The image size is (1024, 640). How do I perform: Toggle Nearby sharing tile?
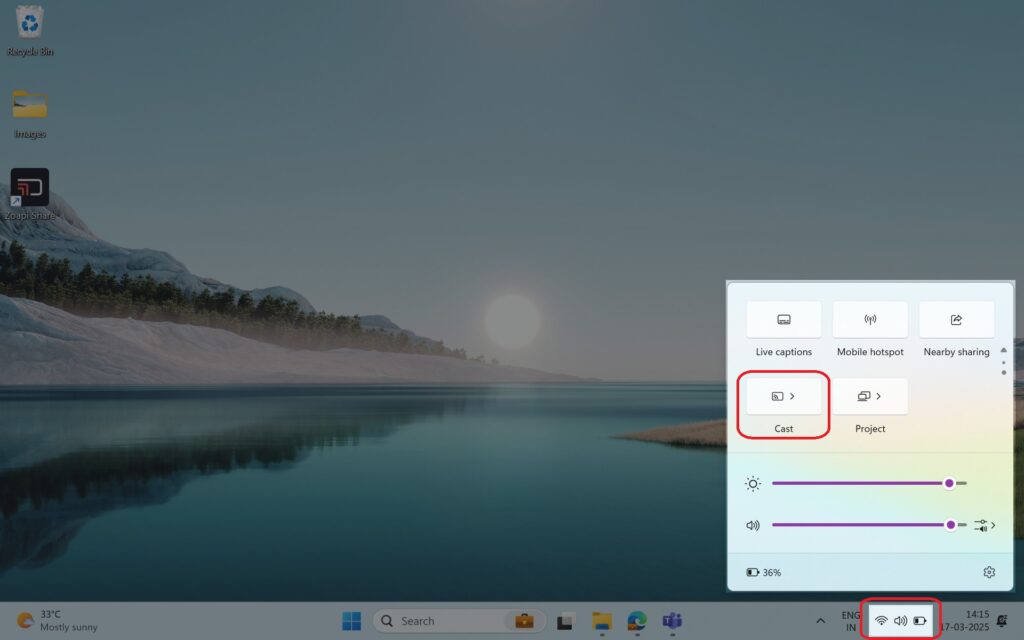[x=956, y=319]
